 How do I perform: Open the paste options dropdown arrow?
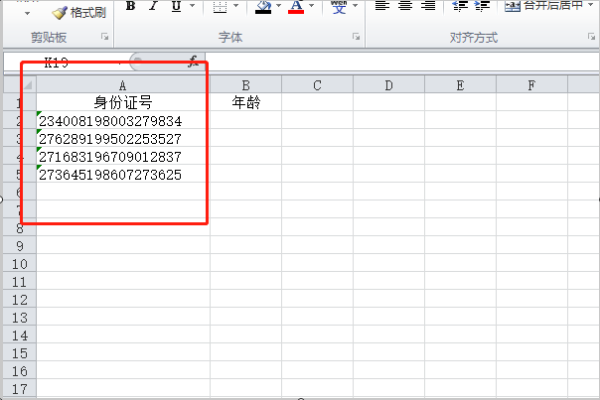pyautogui.click(x=27, y=13)
